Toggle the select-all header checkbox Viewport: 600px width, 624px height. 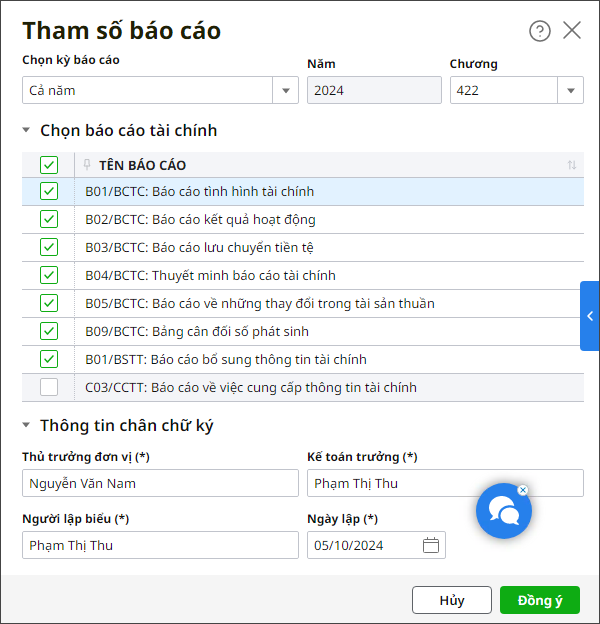coord(49,165)
